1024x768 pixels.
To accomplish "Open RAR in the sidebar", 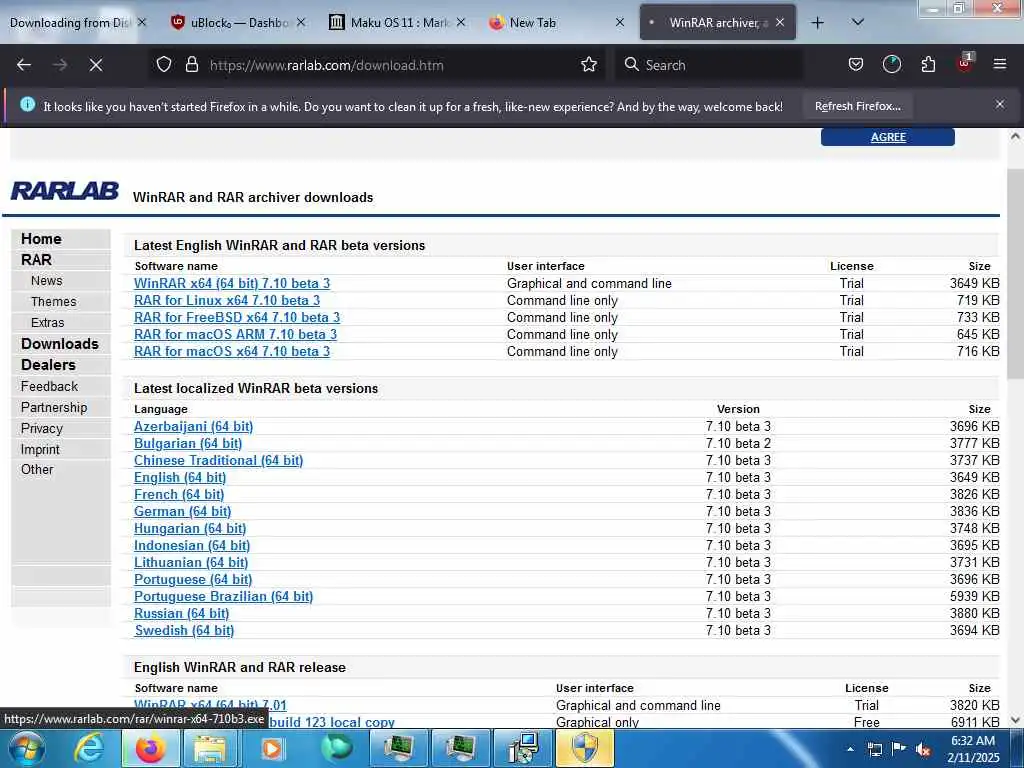I will pos(36,260).
